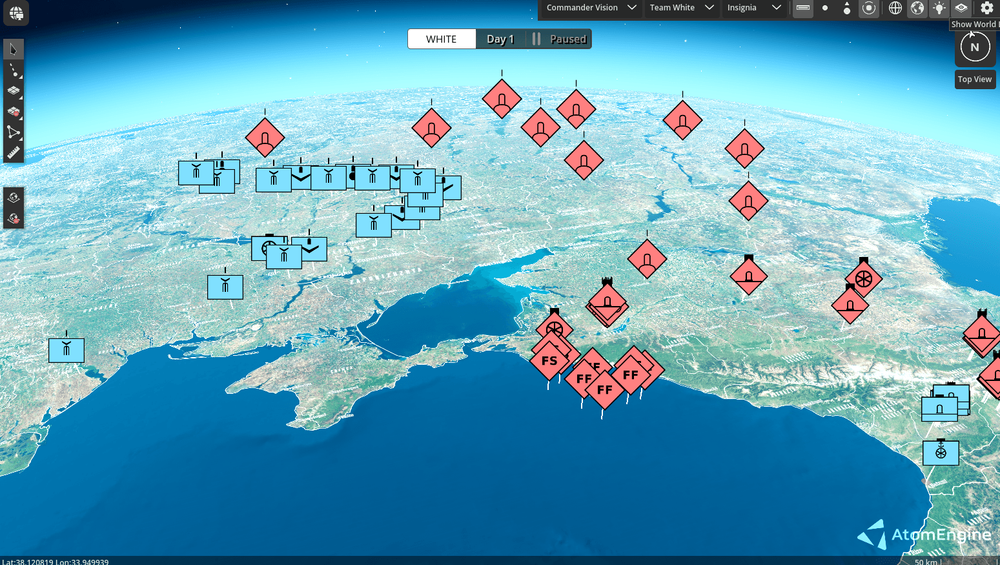Click the compass north indicator
The image size is (1000, 565).
coord(974,47)
